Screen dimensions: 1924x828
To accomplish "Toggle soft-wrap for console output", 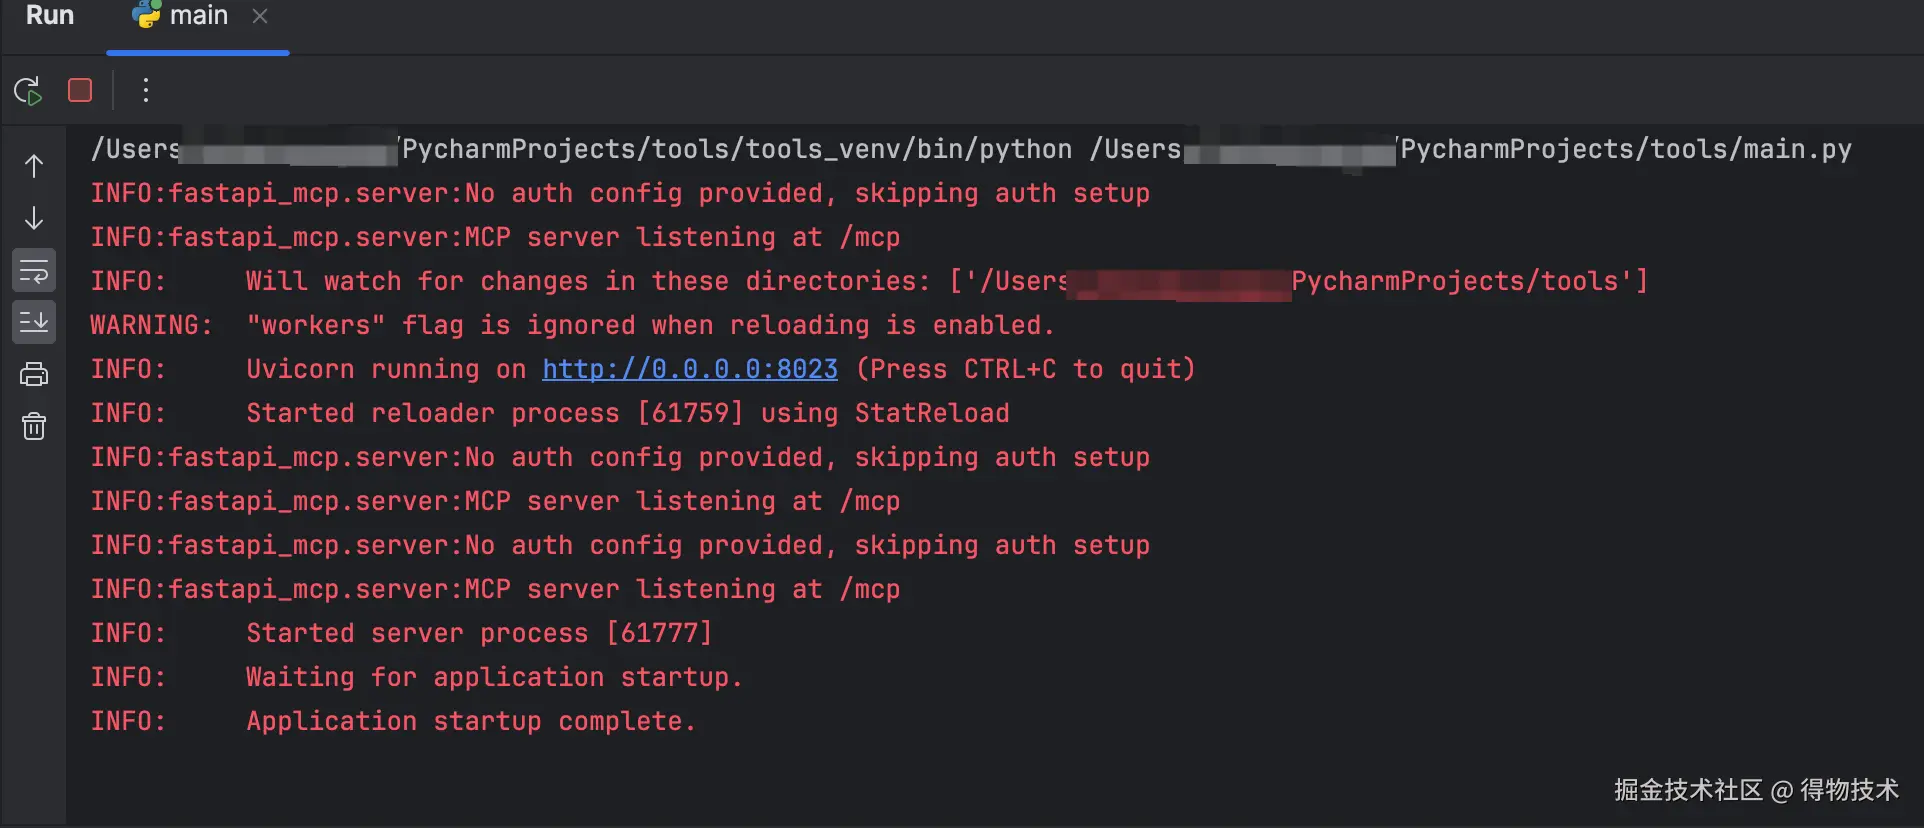I will point(34,270).
